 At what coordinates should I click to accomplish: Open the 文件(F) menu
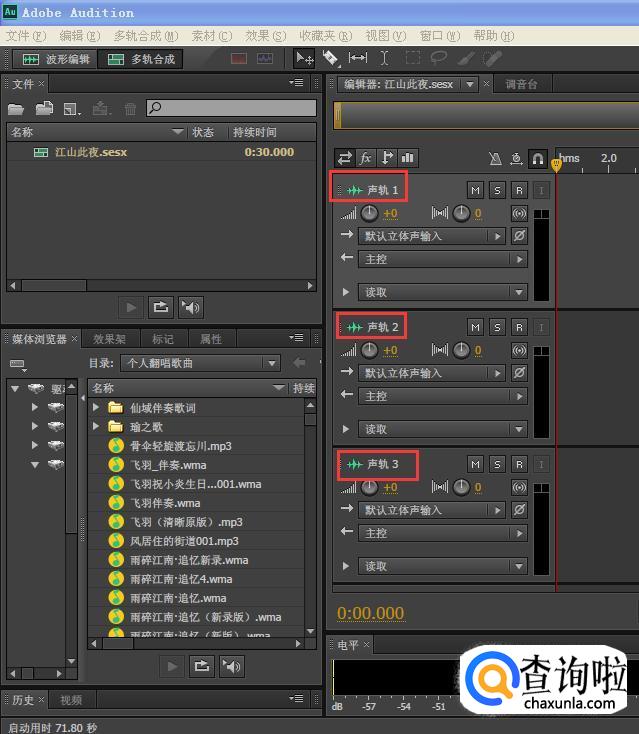pyautogui.click(x=26, y=36)
